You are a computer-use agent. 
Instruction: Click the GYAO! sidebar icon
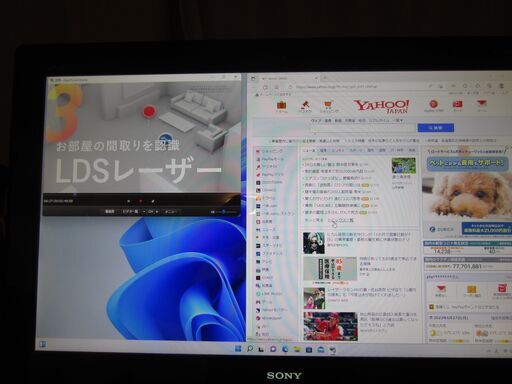coord(258,278)
